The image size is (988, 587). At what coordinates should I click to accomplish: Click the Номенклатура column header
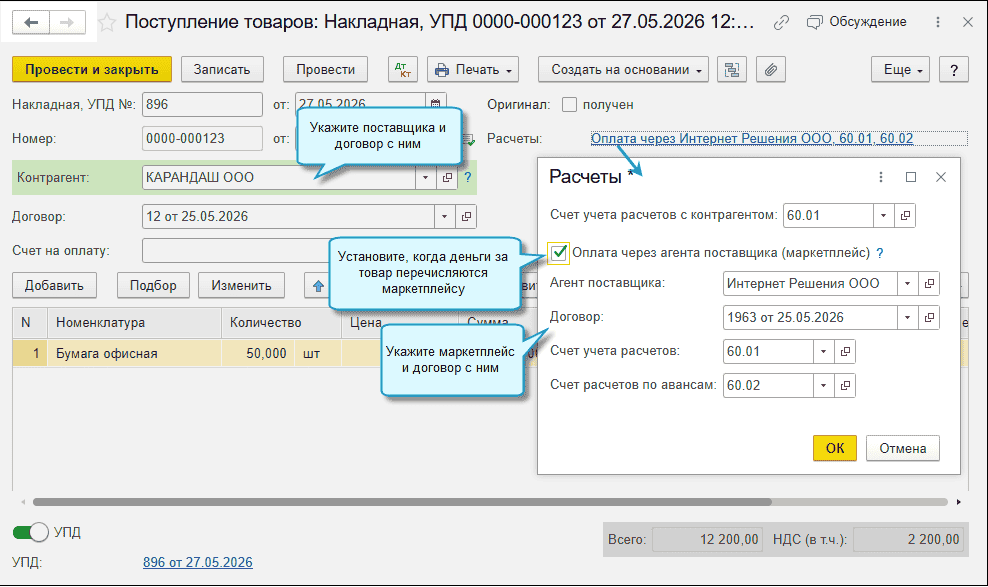[134, 322]
